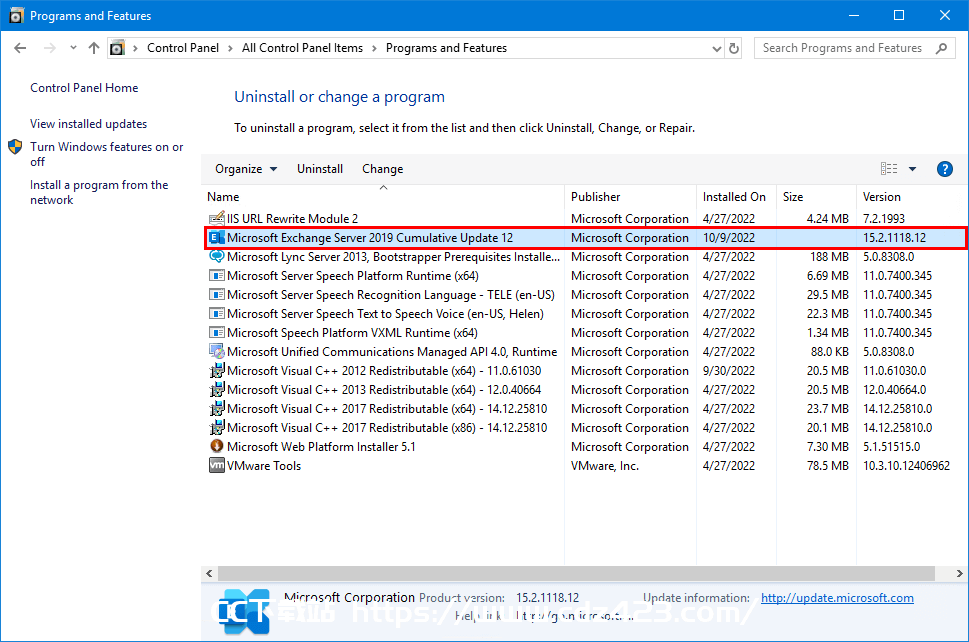
Task: Click the 78.5 MB size cell
Action: pos(827,466)
